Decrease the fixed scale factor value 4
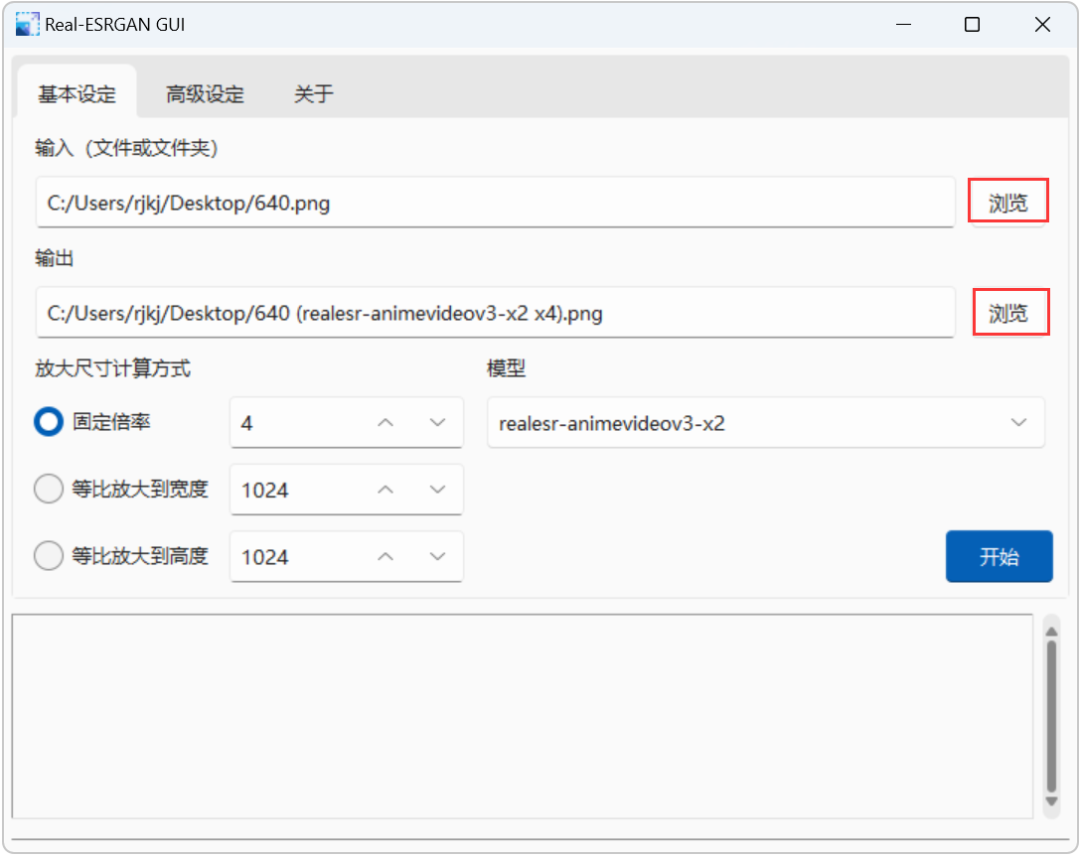 pos(437,422)
